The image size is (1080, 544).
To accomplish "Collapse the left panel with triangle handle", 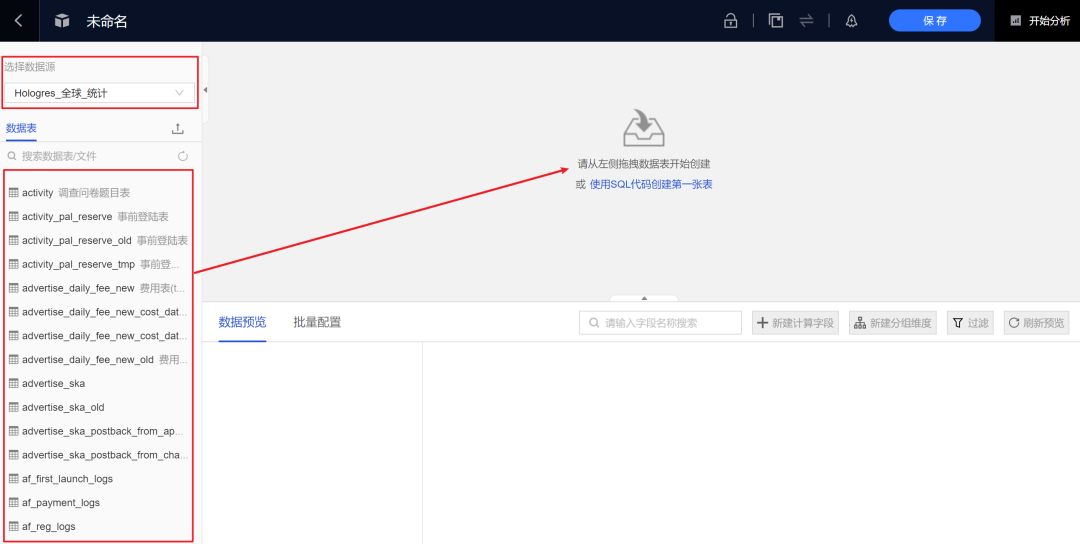I will [x=205, y=90].
